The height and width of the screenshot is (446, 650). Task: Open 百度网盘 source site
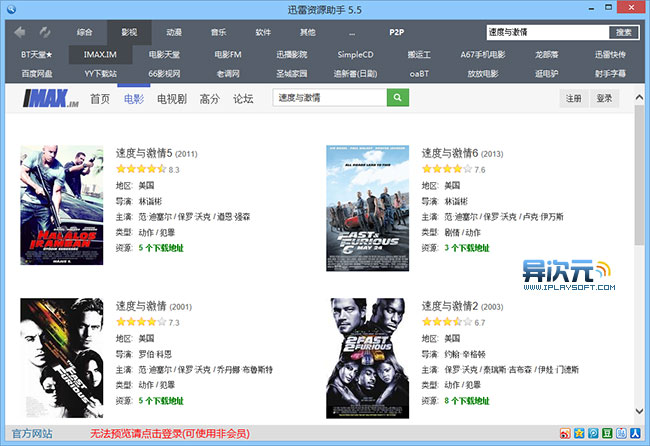click(x=37, y=74)
